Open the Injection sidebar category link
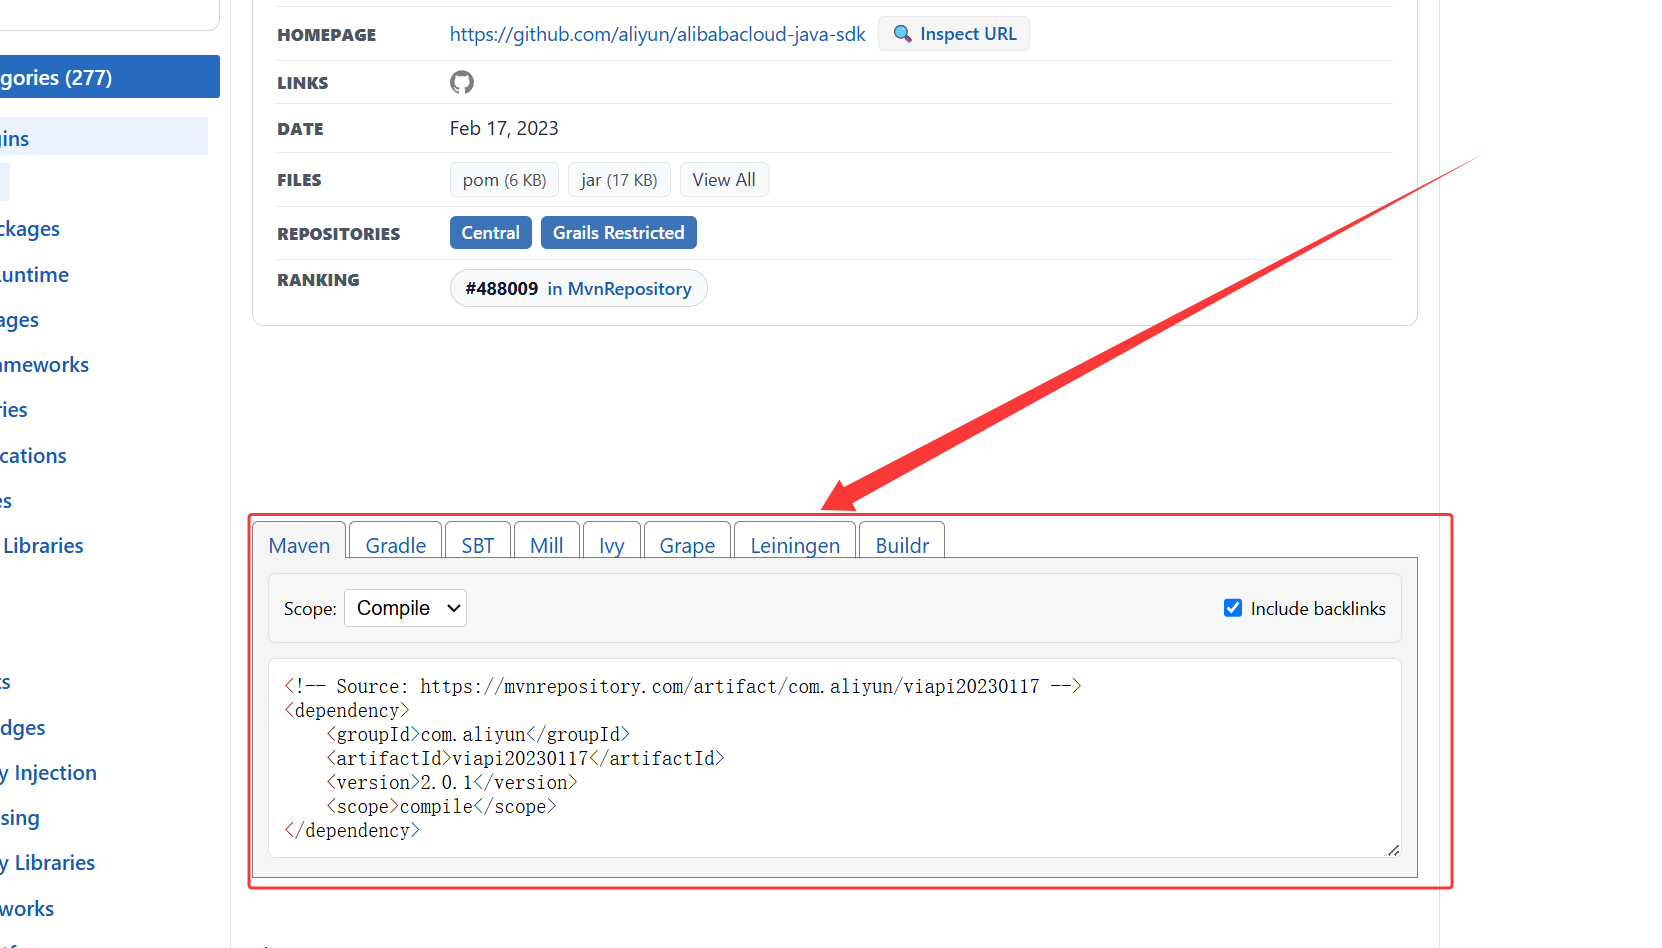The image size is (1662, 948). (x=49, y=773)
